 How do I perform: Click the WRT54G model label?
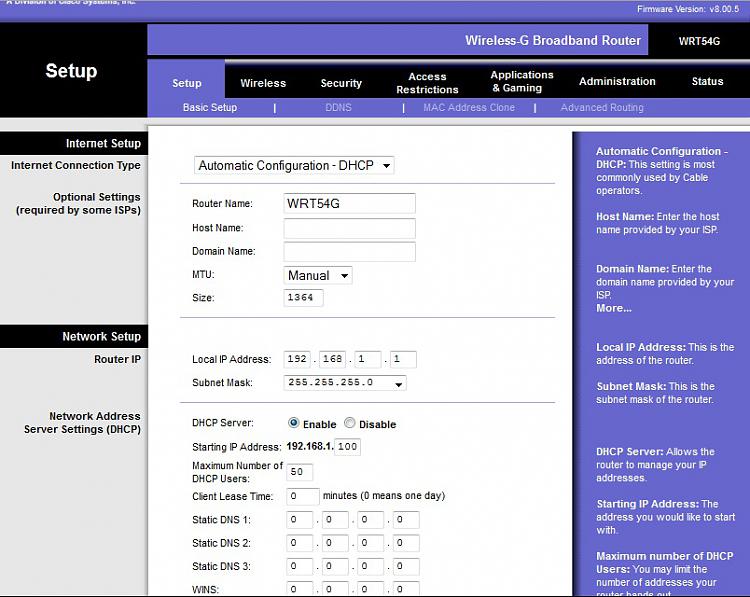699,41
